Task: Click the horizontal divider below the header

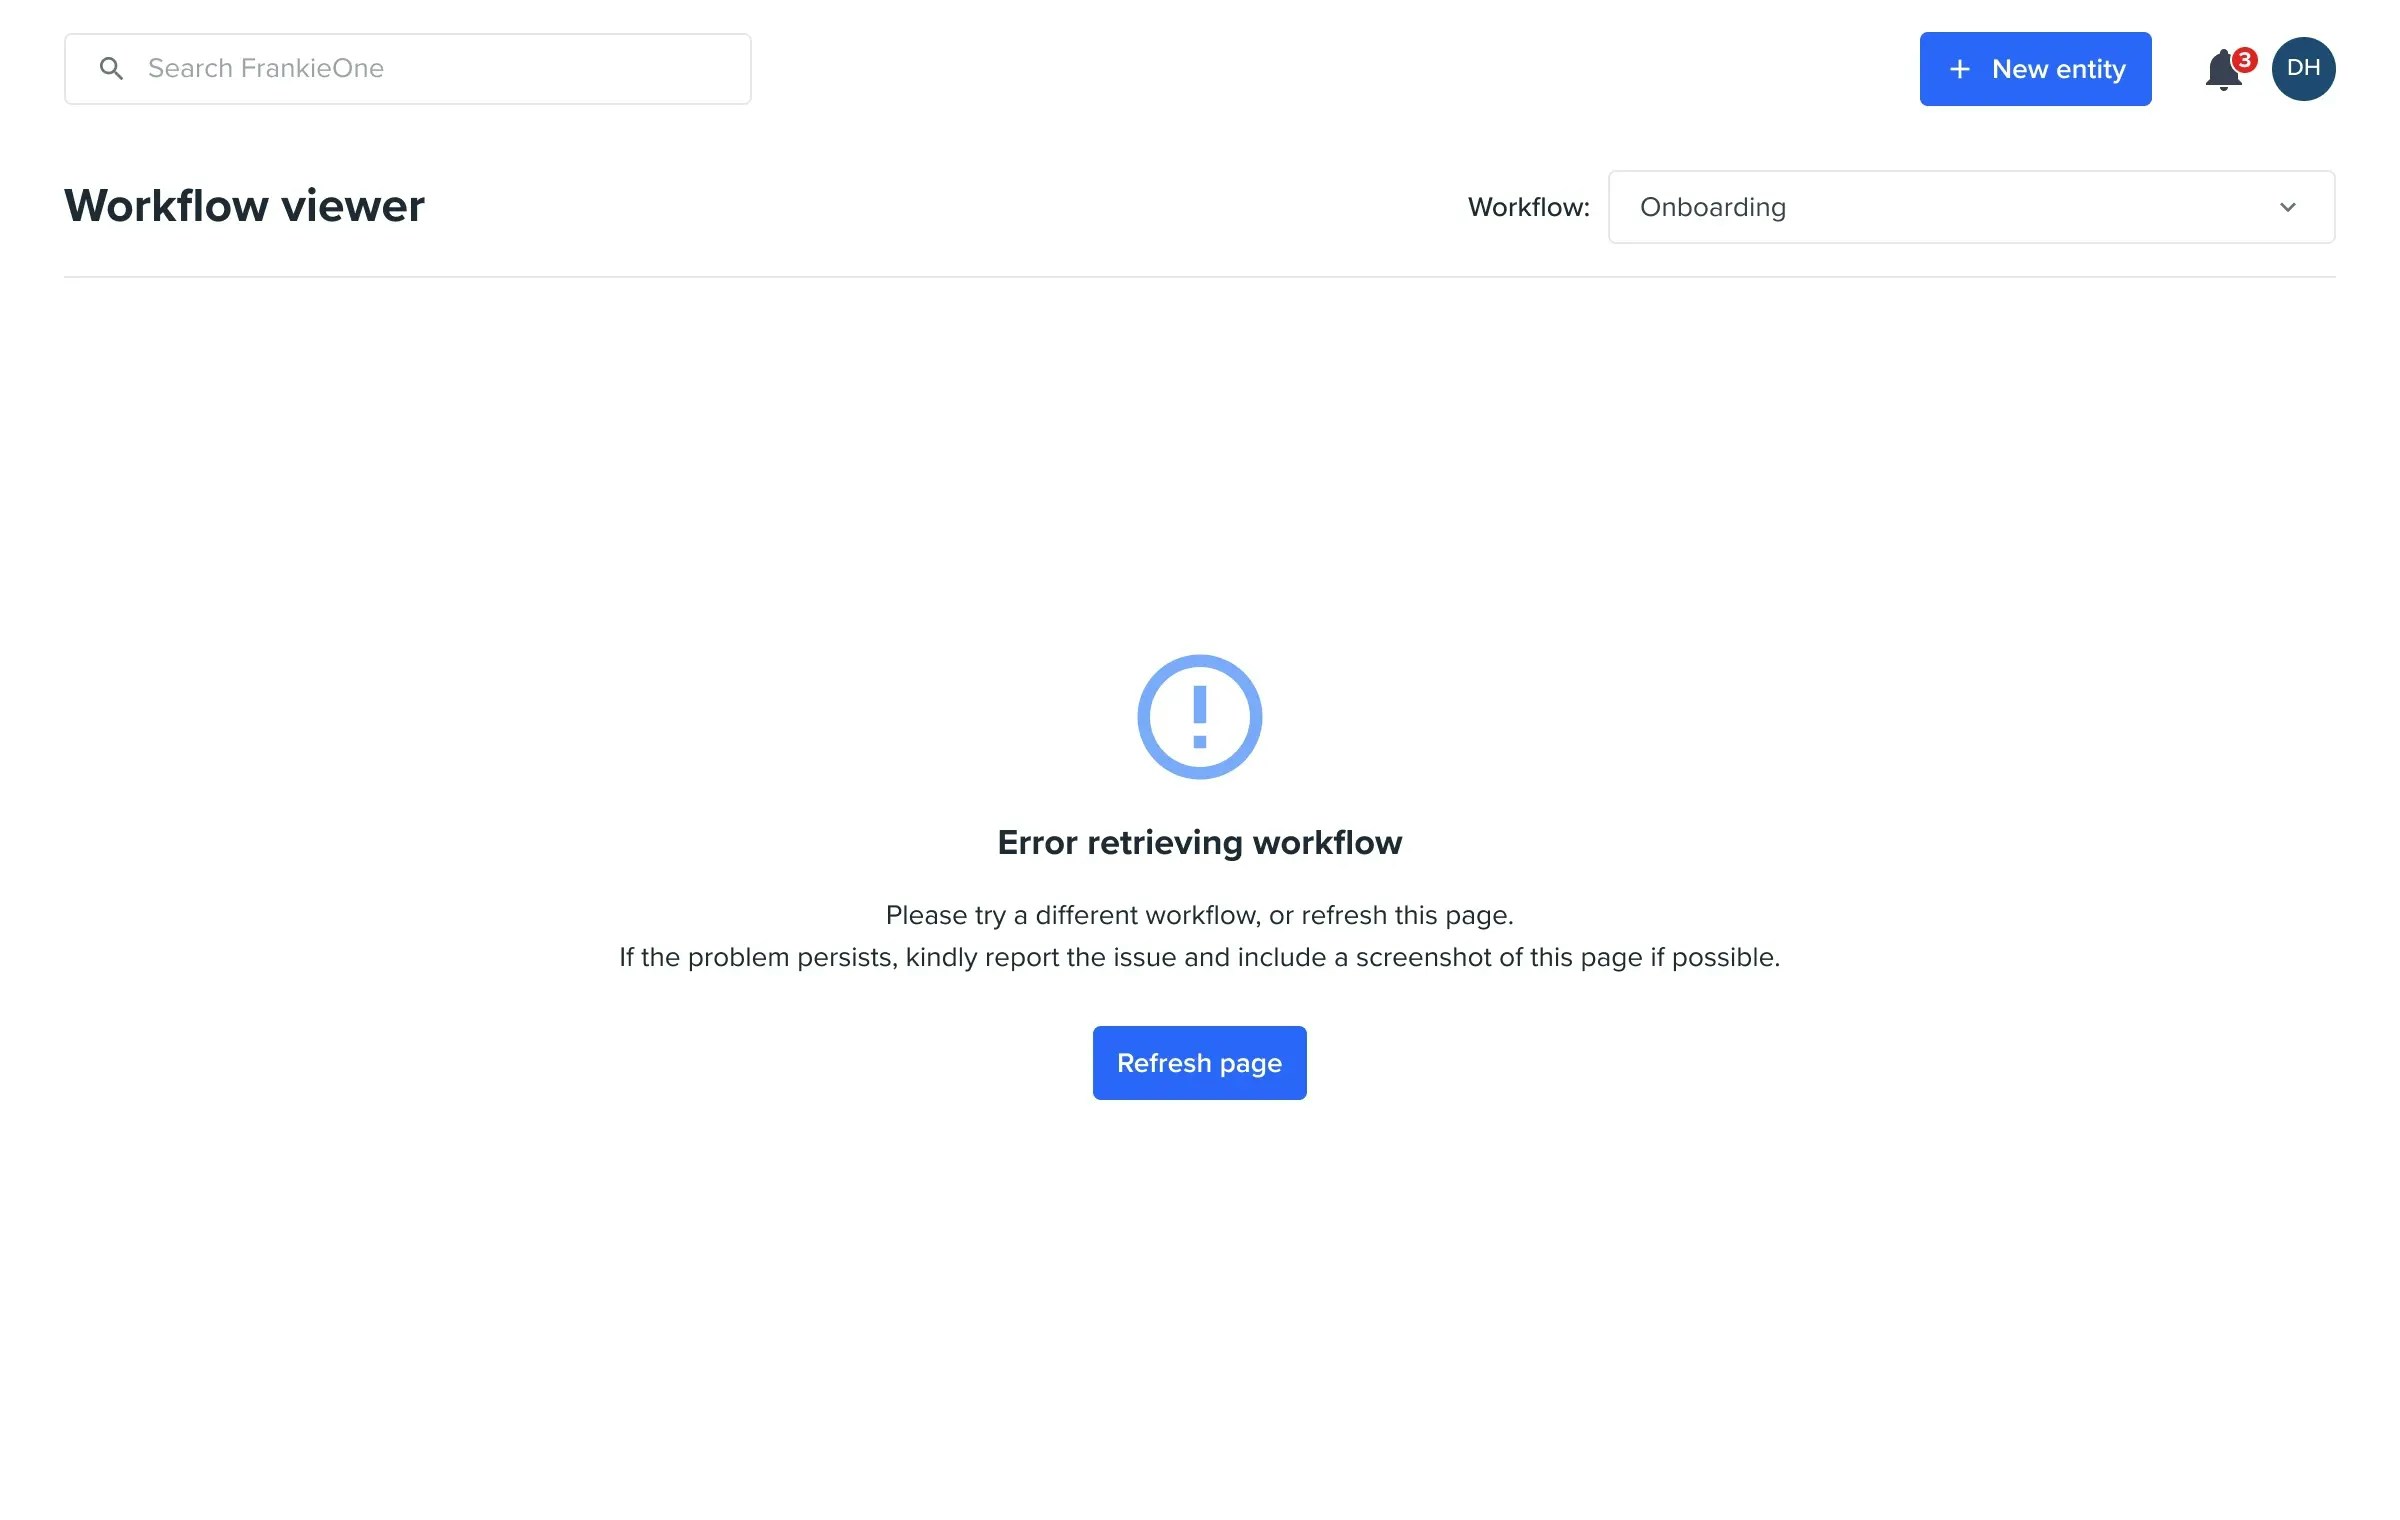Action: tap(1199, 277)
